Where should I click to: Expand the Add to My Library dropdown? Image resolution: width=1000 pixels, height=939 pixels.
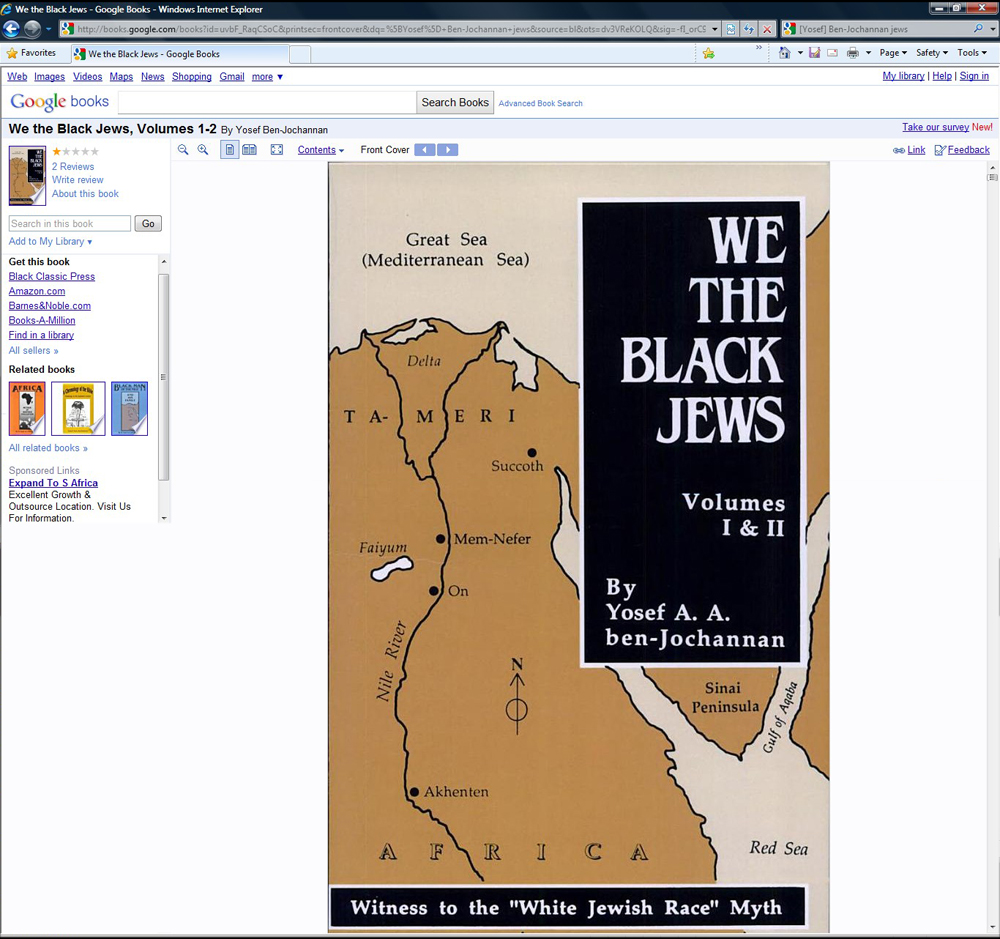50,241
